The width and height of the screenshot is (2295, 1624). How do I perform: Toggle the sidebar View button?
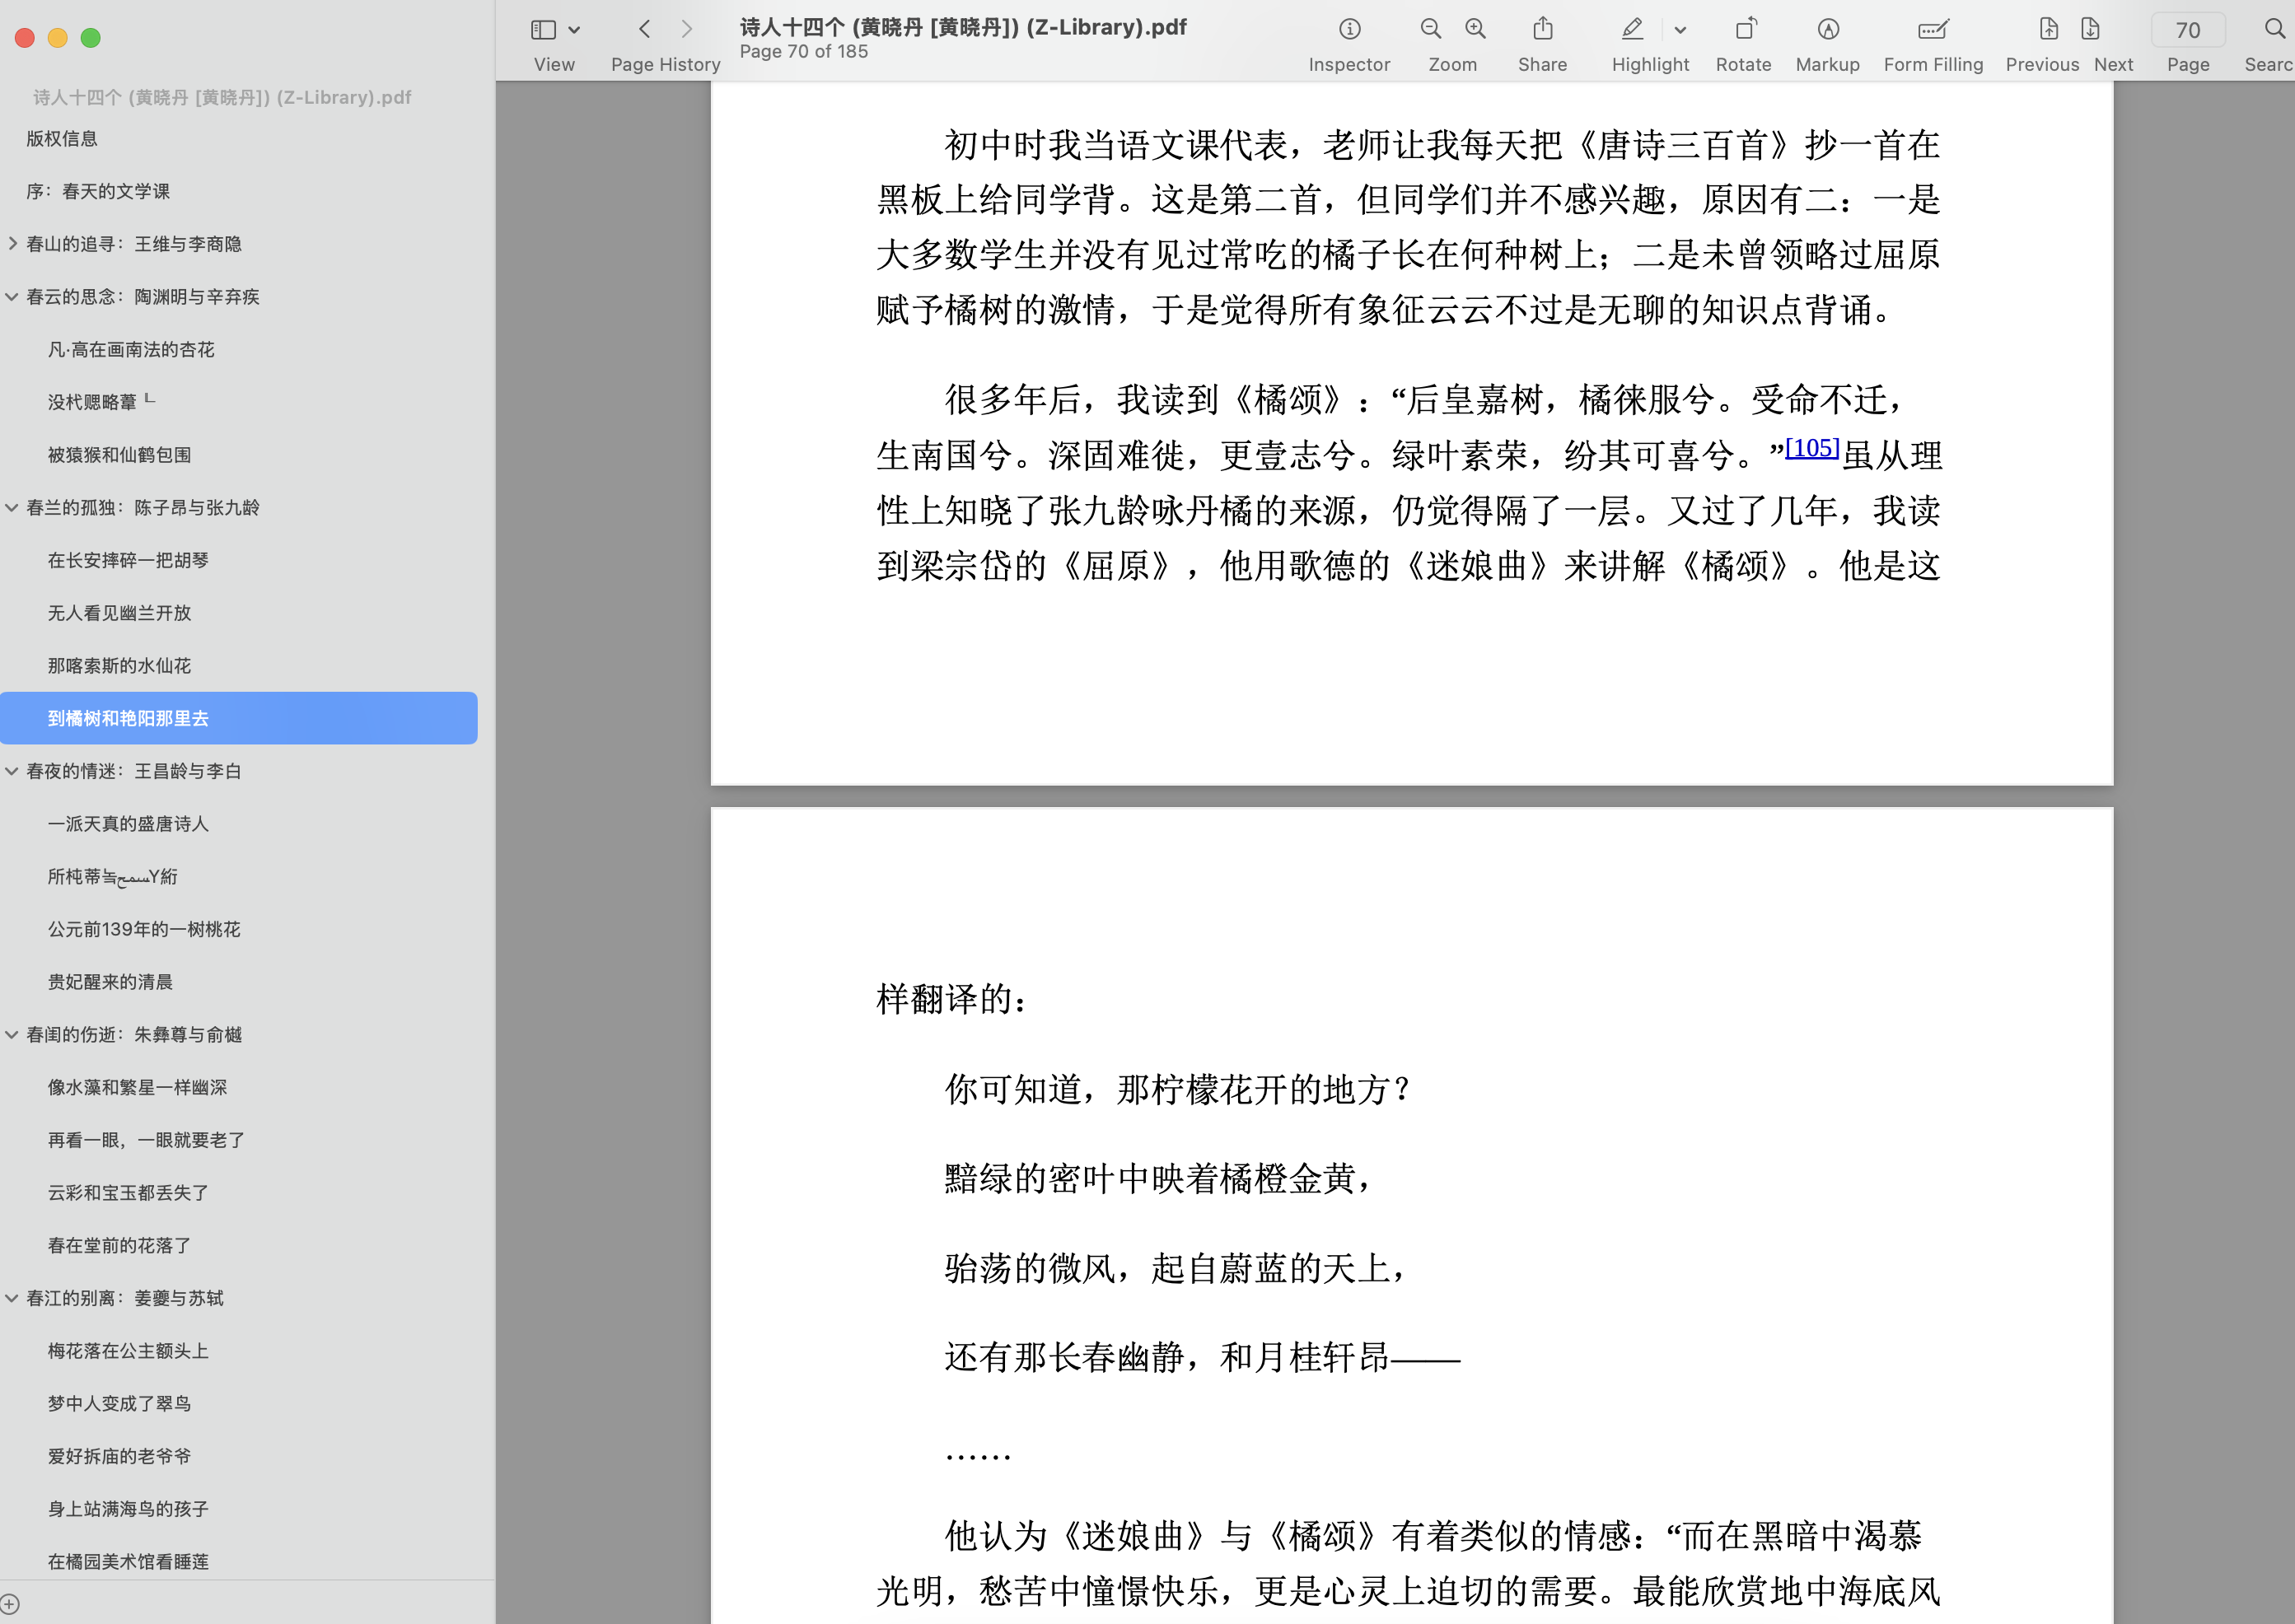[x=544, y=30]
